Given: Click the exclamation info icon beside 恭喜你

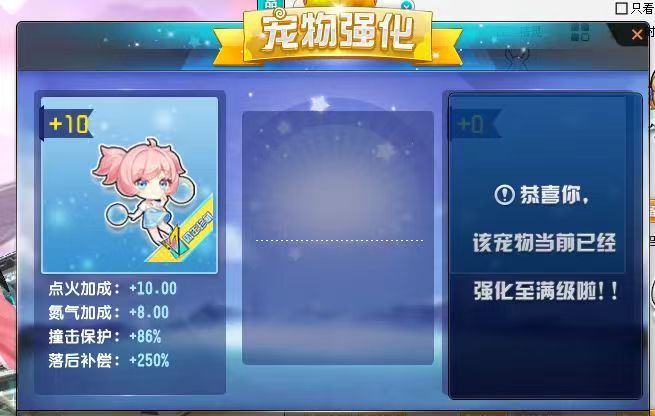Looking at the screenshot, I should (x=505, y=195).
